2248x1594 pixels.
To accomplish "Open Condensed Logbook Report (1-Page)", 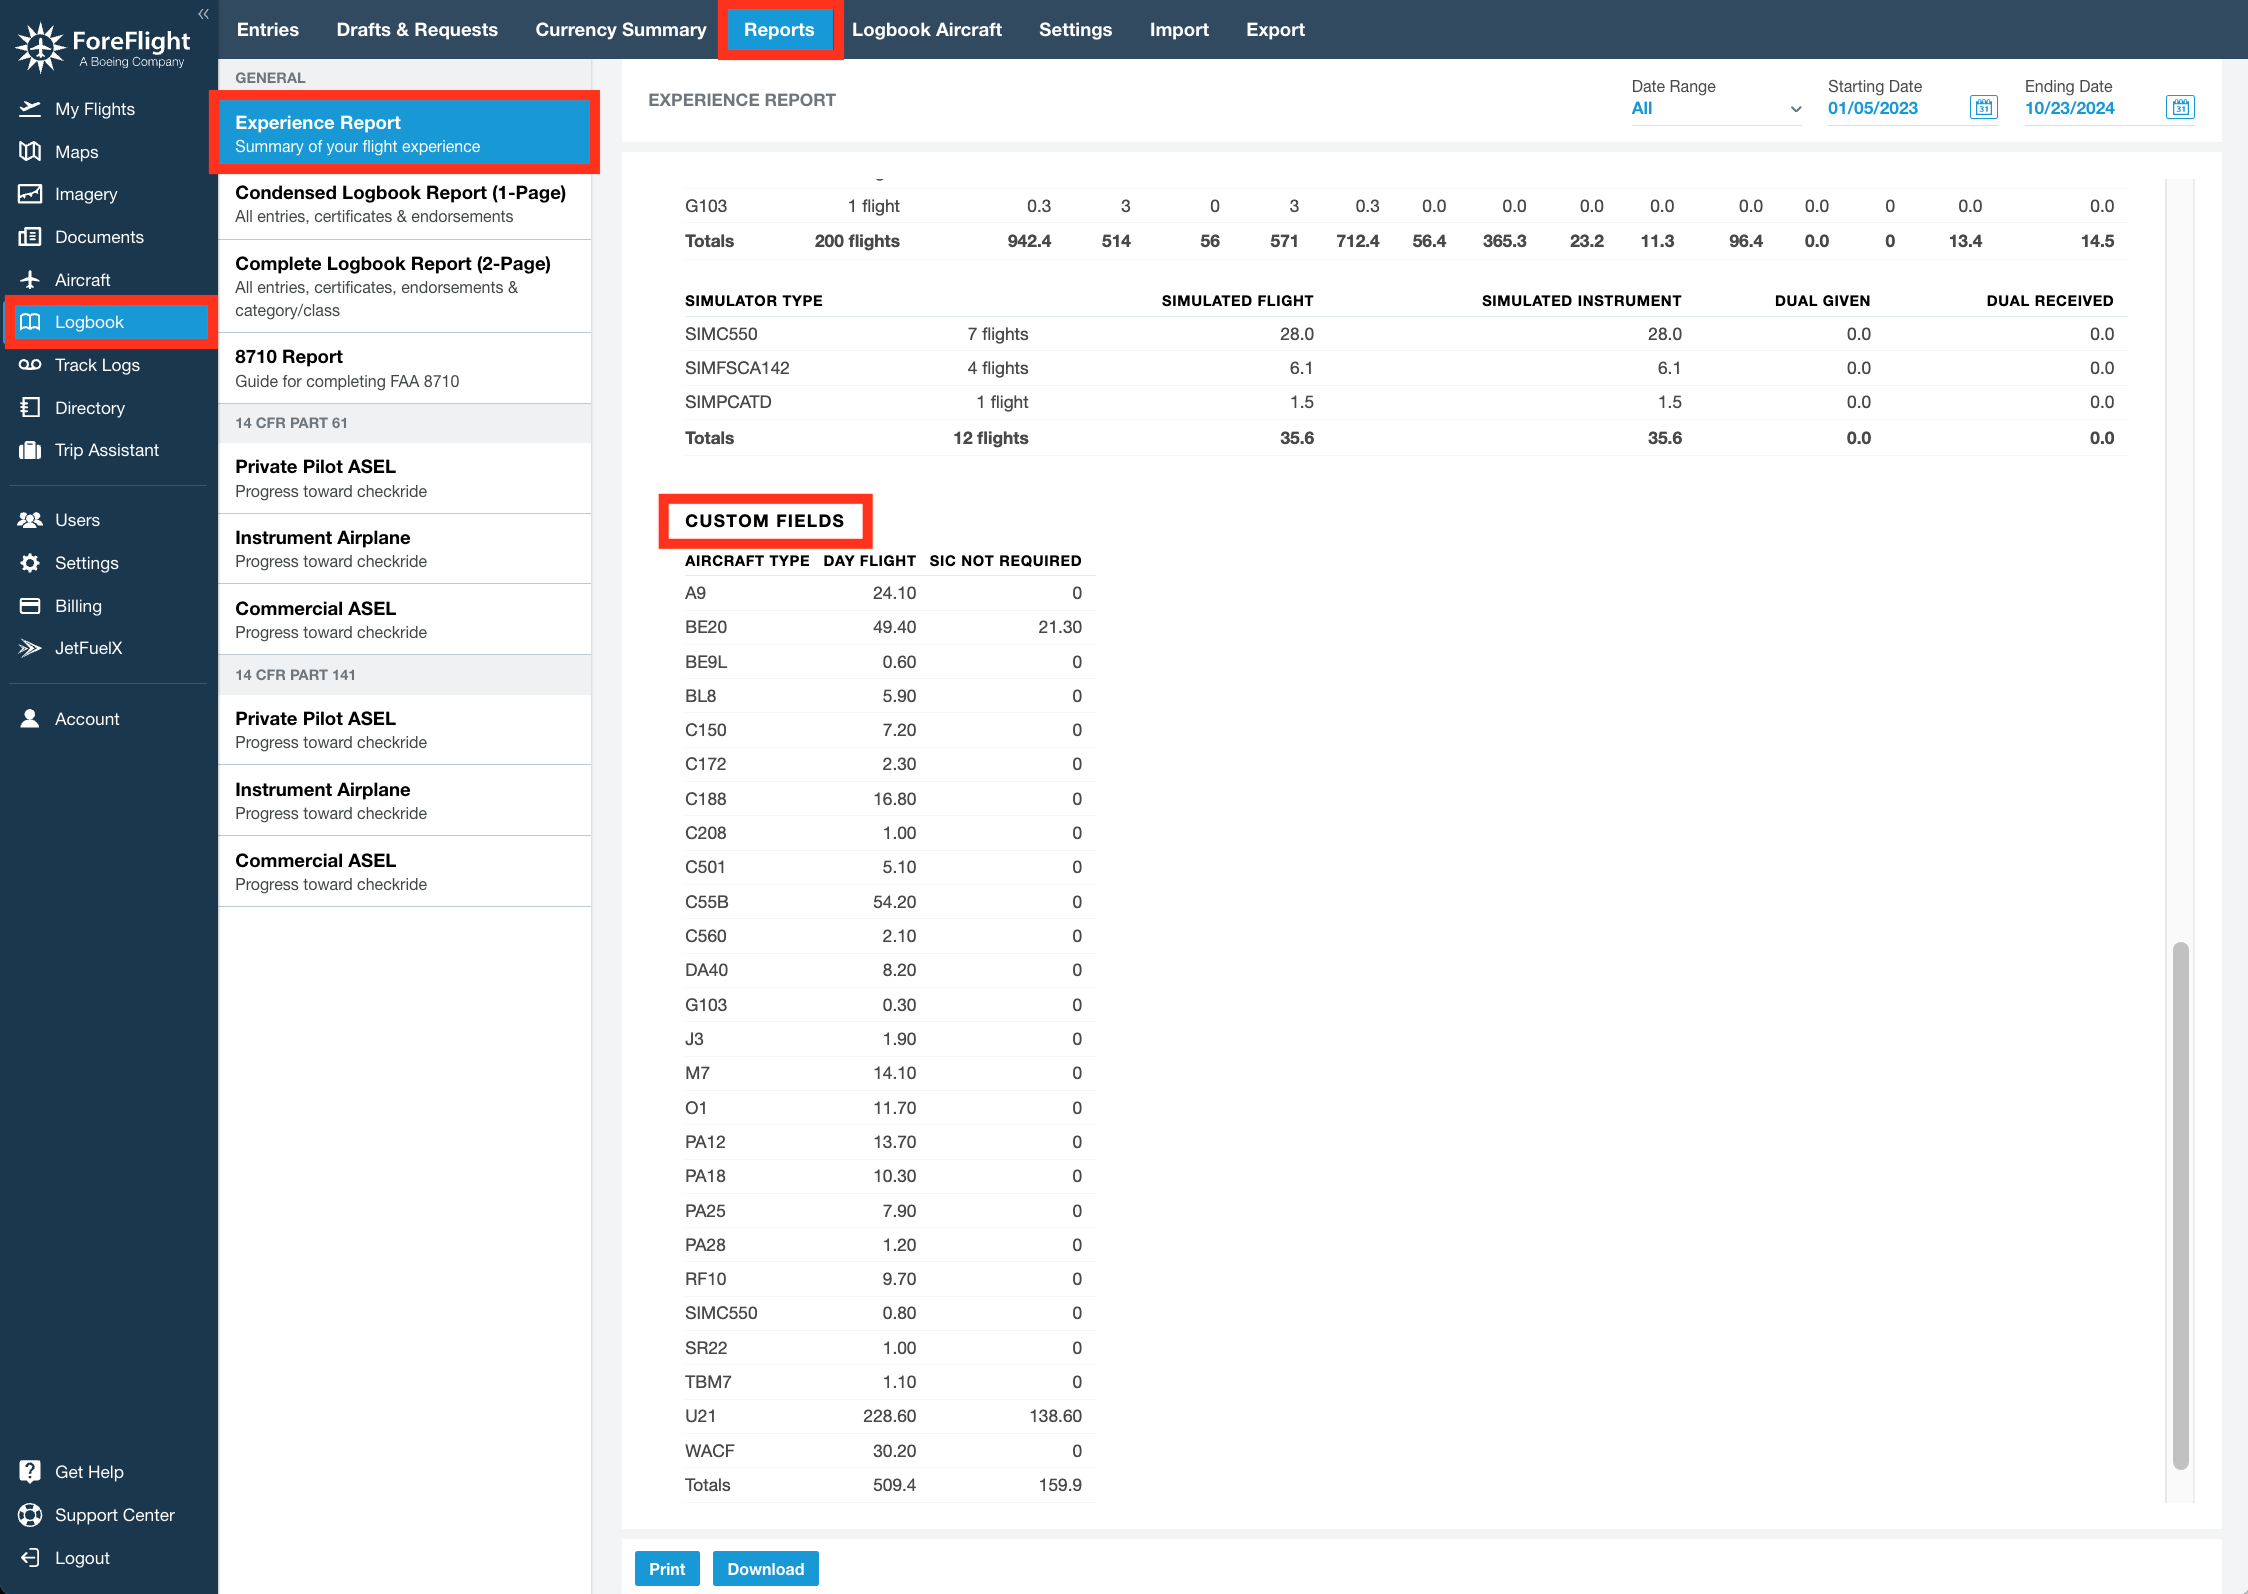I will coord(404,204).
